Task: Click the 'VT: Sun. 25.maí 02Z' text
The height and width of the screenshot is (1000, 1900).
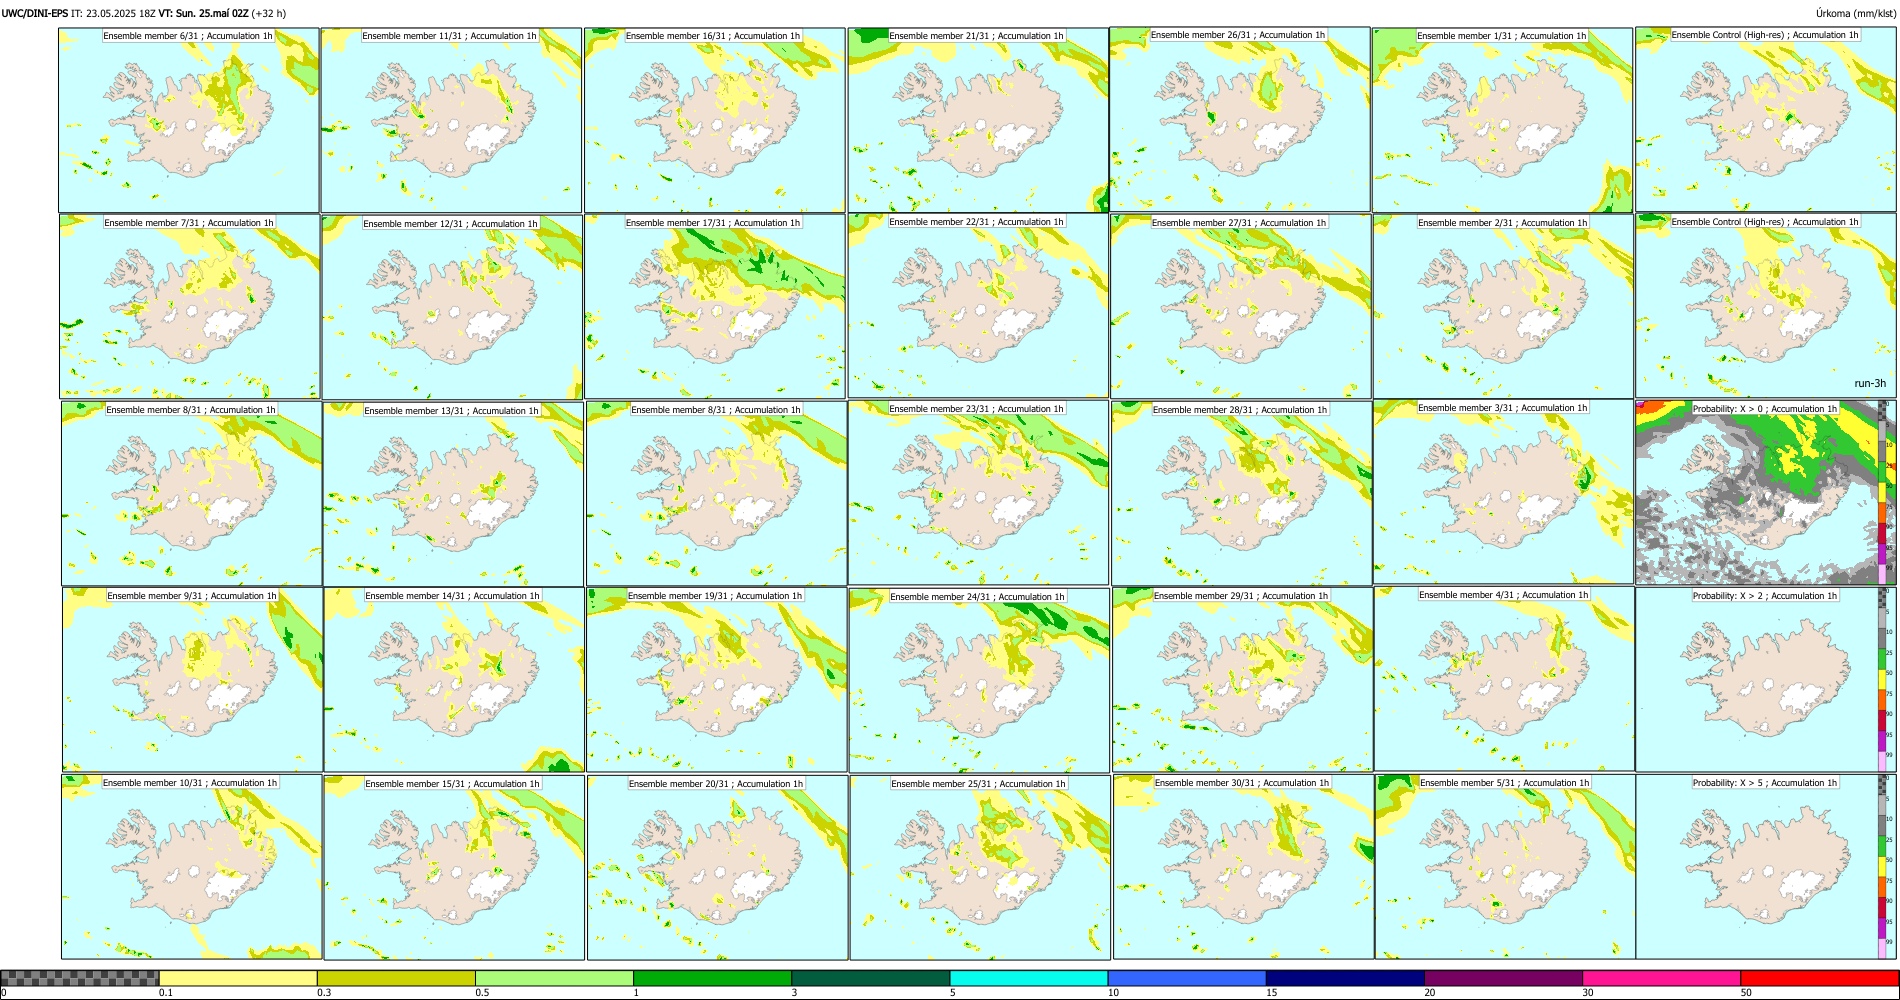Action: pos(203,13)
